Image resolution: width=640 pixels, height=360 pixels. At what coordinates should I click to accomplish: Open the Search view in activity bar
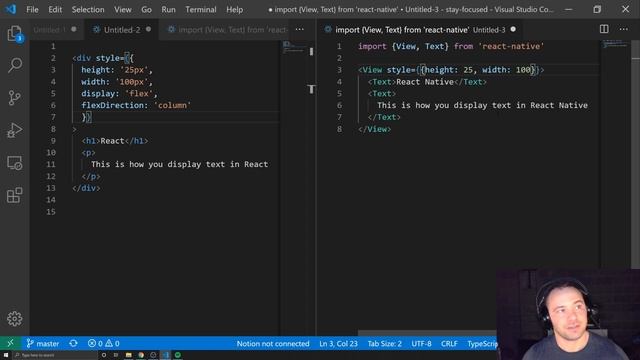click(15, 65)
